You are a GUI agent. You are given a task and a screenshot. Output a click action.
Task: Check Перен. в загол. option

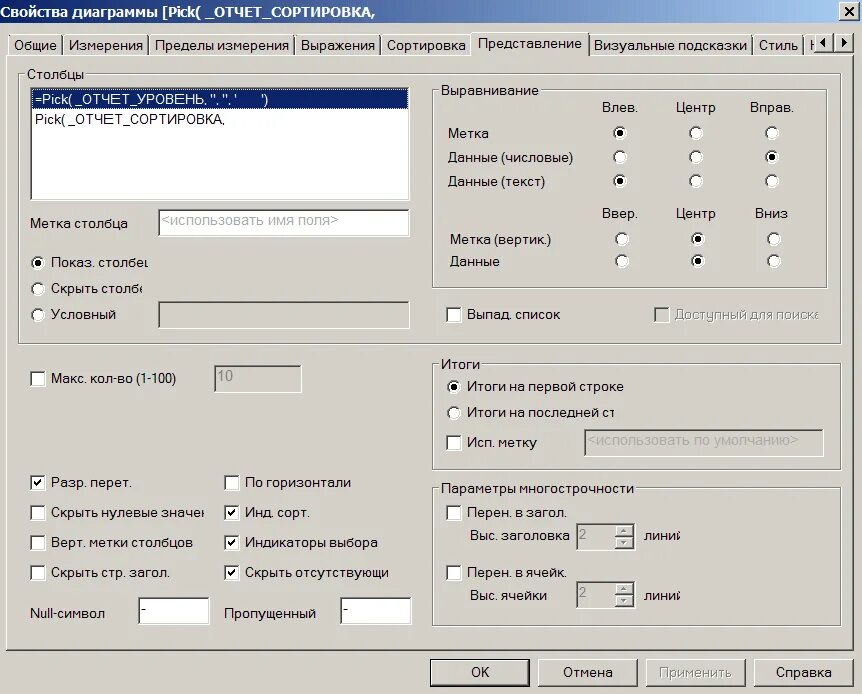click(x=453, y=511)
